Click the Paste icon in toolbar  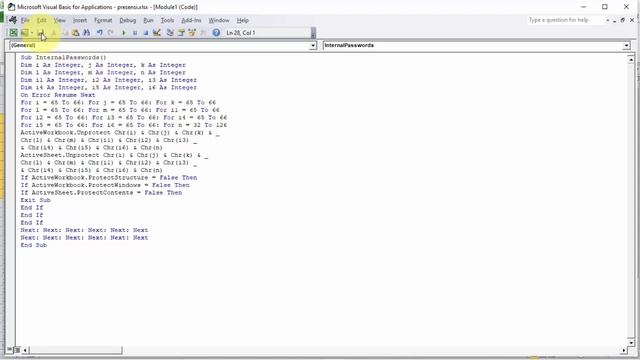coord(76,33)
